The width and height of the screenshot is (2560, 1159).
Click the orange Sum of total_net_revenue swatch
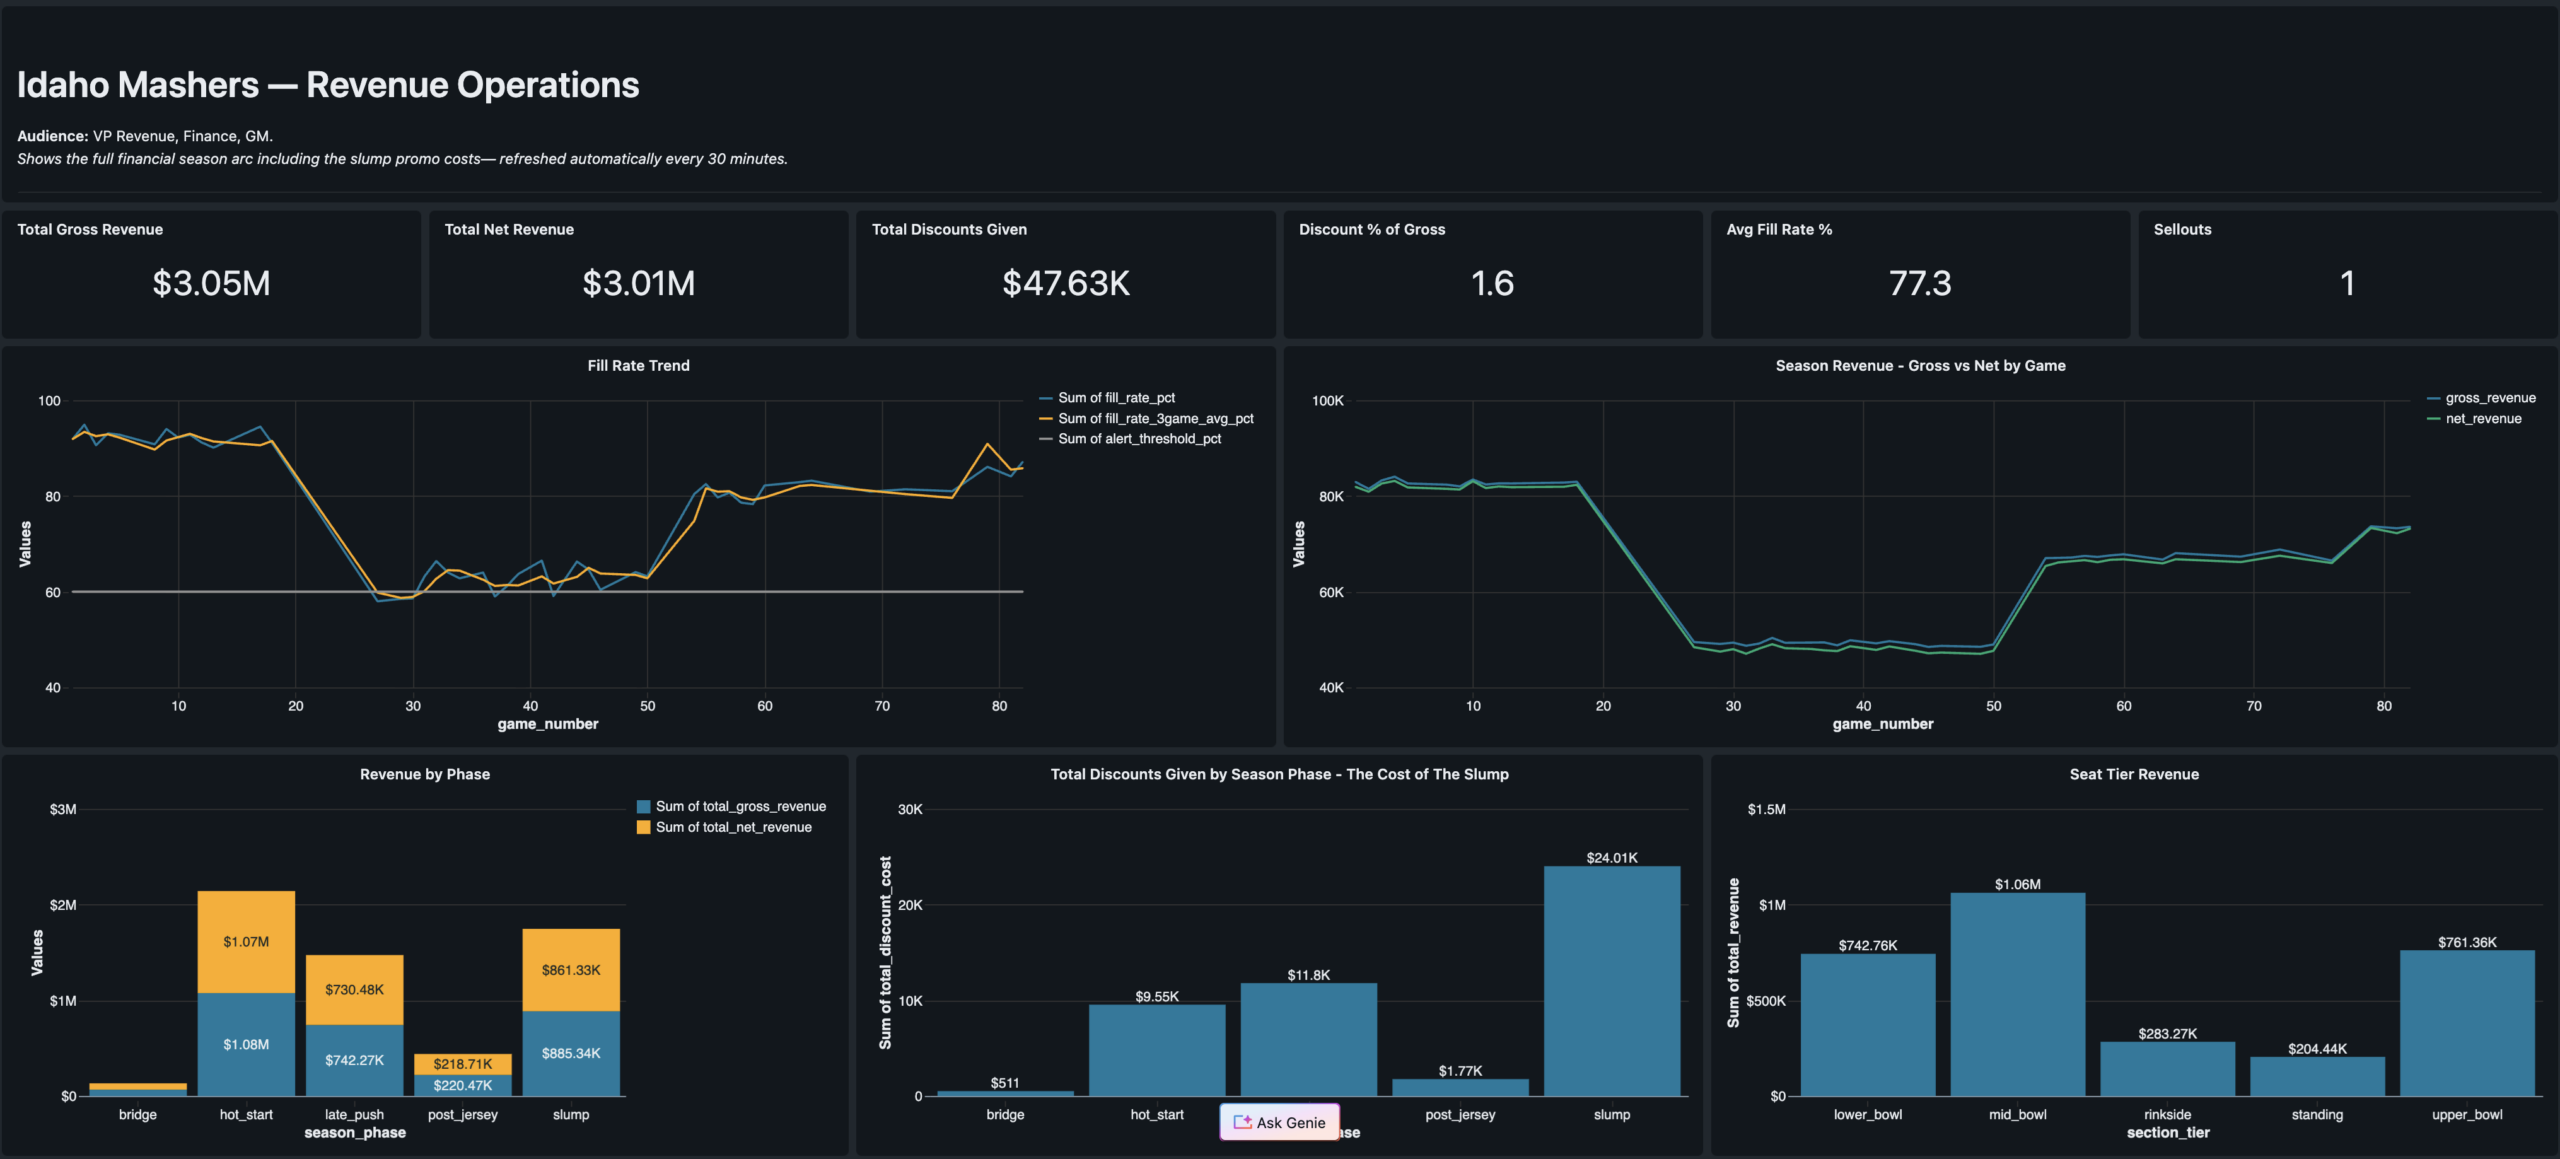tap(644, 827)
